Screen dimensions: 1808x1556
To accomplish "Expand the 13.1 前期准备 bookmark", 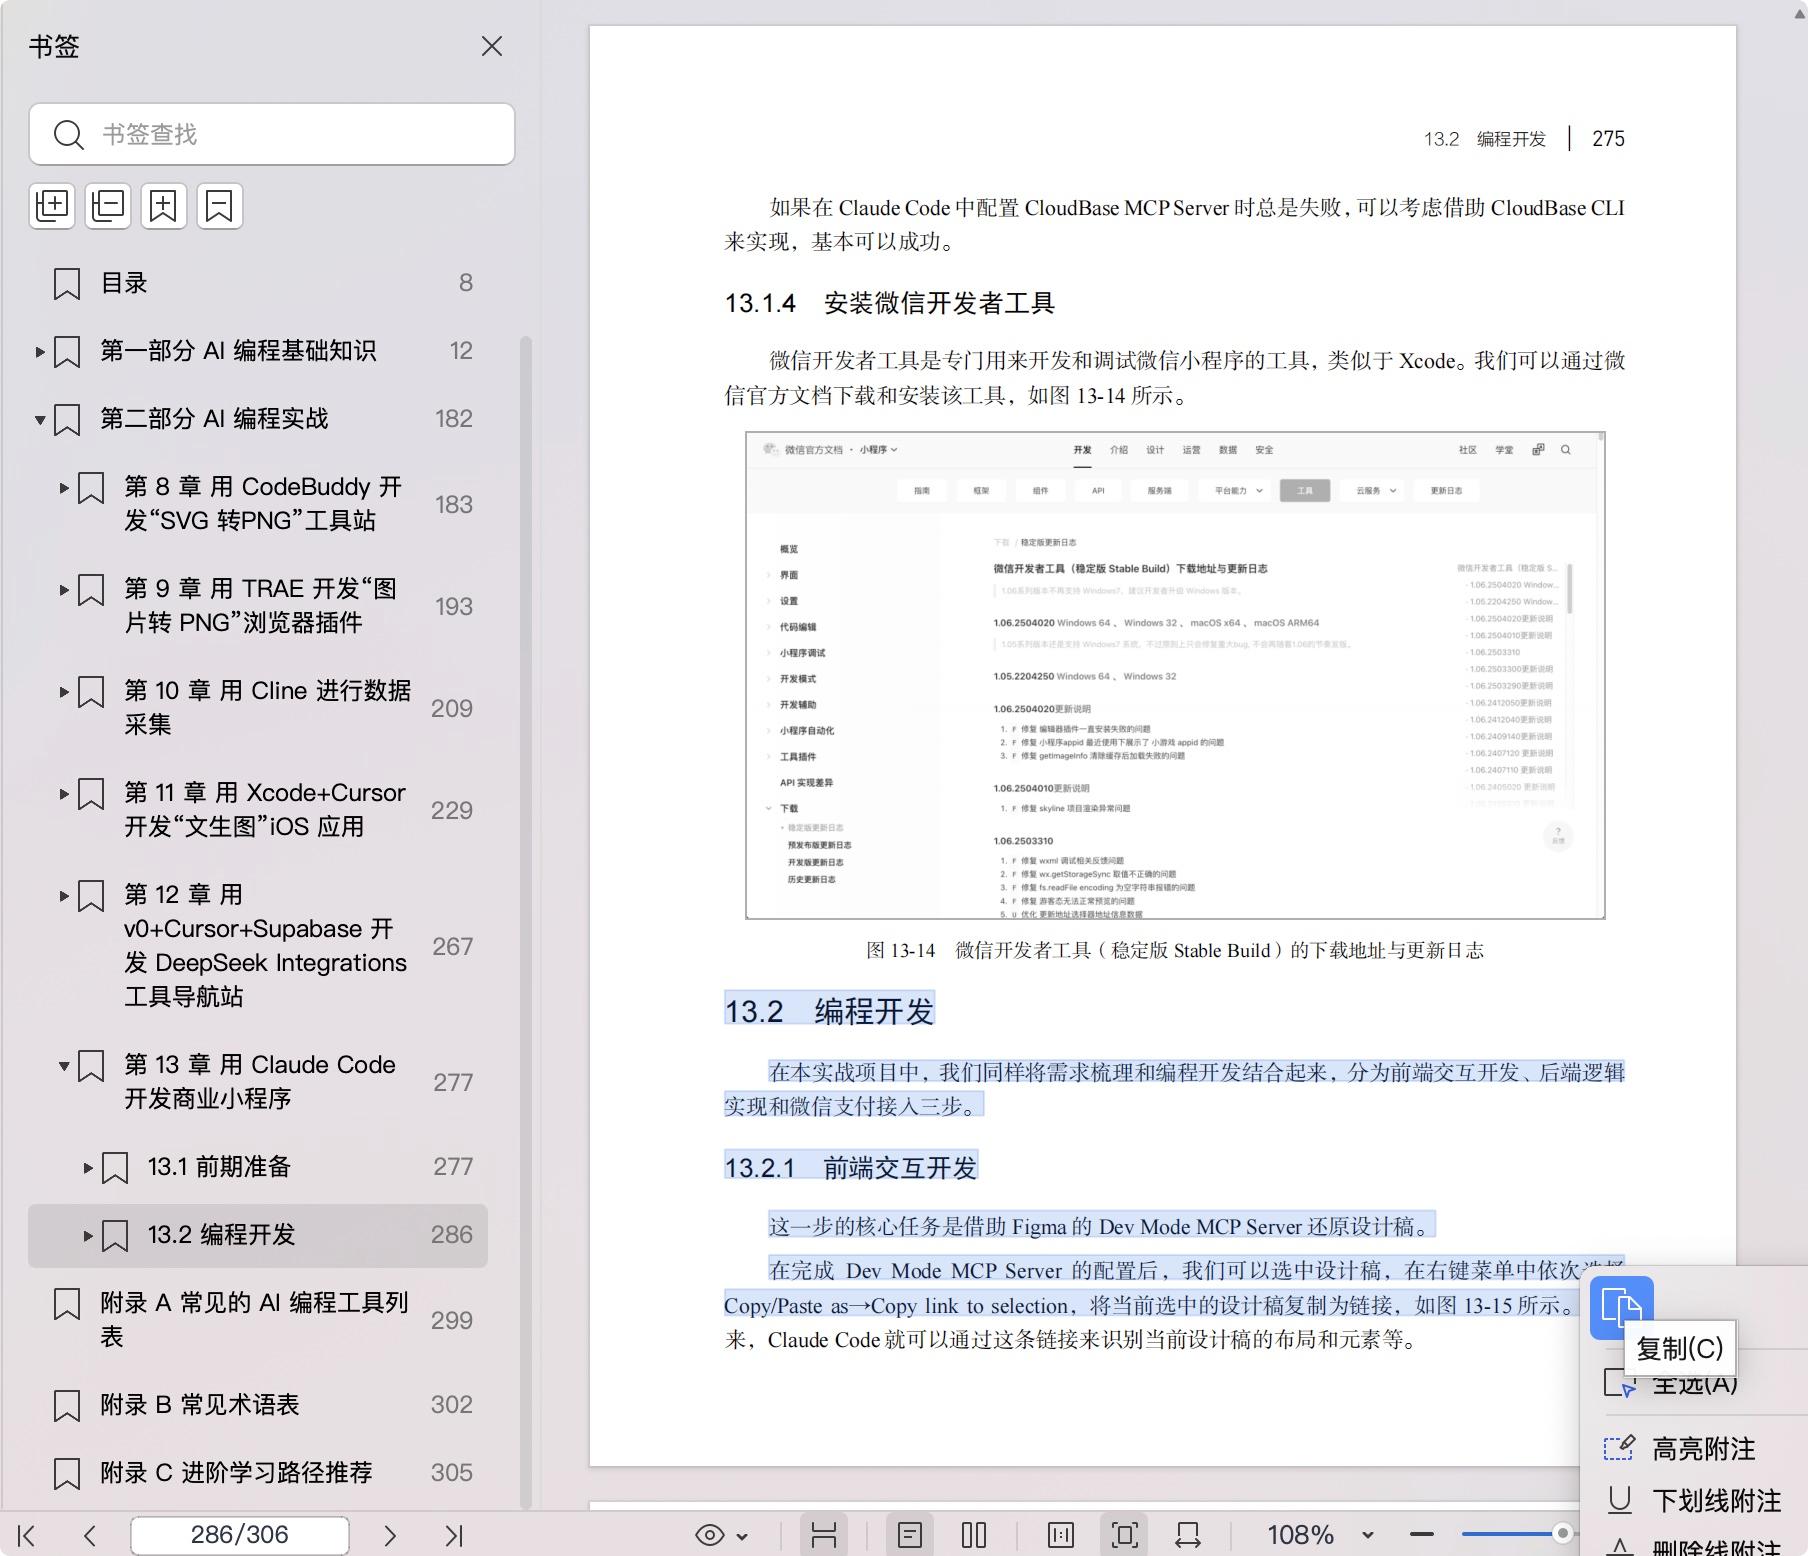I will (x=88, y=1168).
